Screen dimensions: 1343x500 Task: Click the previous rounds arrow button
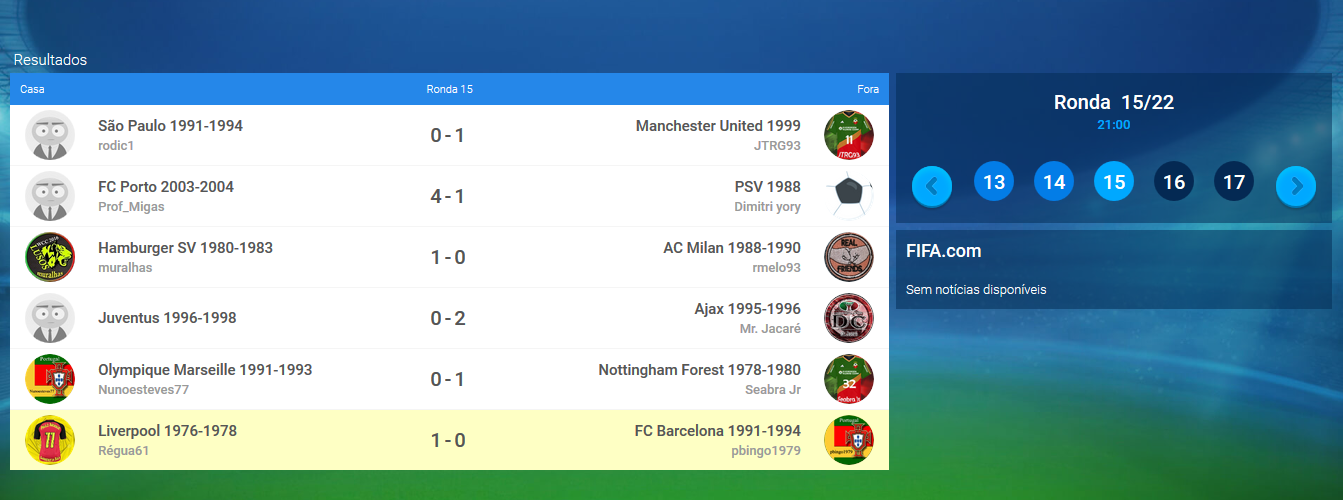click(932, 186)
